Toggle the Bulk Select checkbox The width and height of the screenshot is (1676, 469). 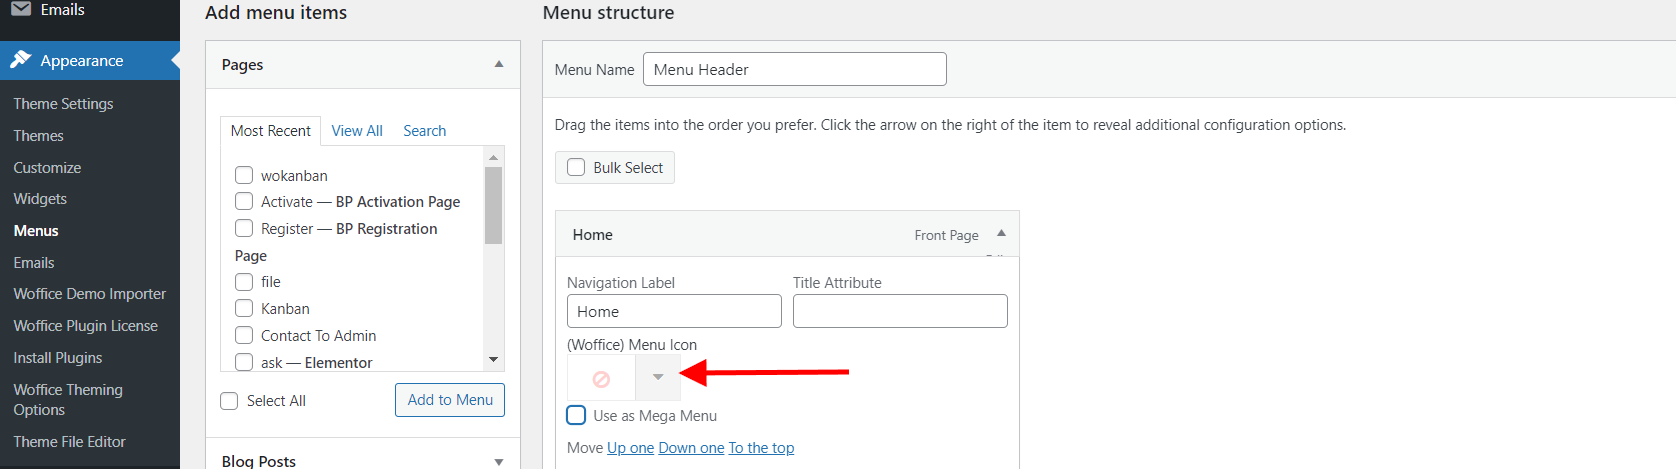(576, 167)
